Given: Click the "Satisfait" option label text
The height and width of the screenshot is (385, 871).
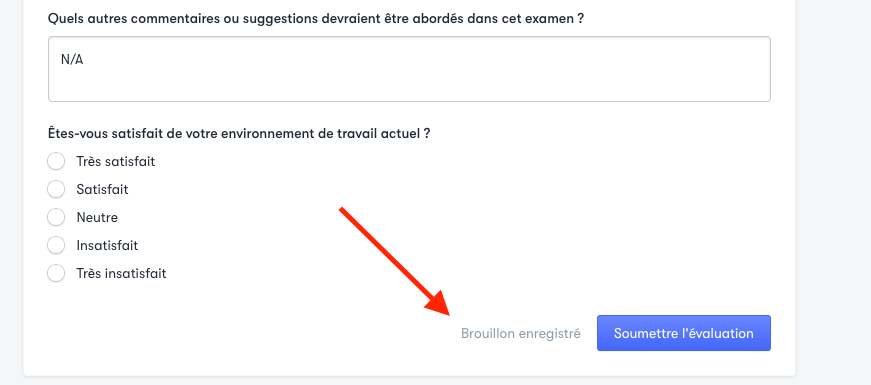Looking at the screenshot, I should click(102, 189).
